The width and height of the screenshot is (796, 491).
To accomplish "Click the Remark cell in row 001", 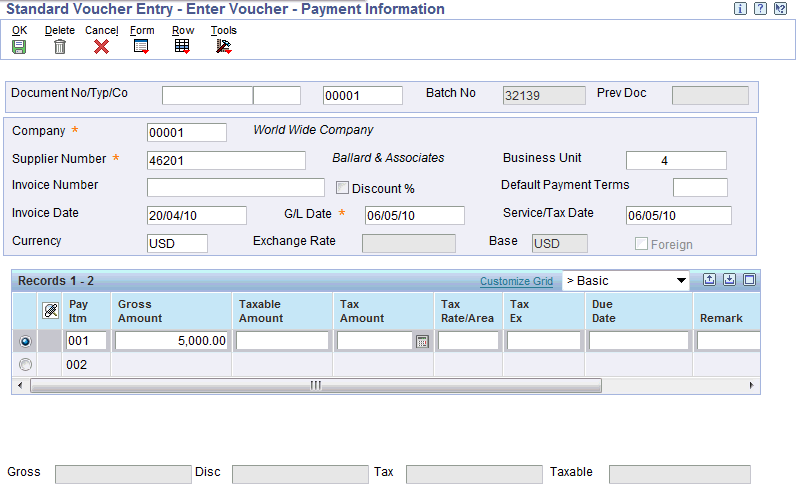I will coord(728,341).
